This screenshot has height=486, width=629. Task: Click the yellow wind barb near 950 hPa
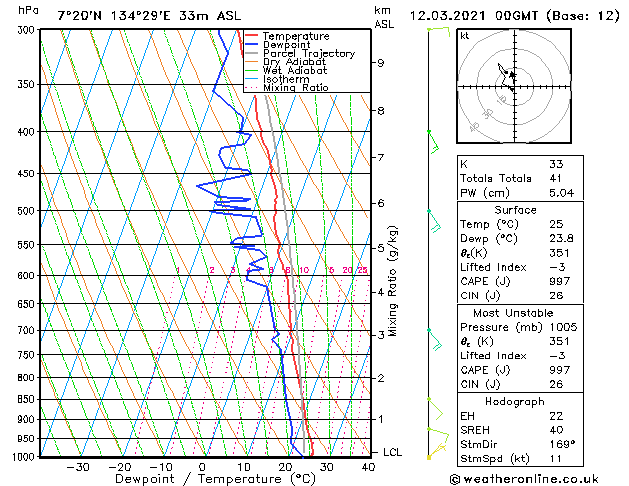[x=435, y=433]
